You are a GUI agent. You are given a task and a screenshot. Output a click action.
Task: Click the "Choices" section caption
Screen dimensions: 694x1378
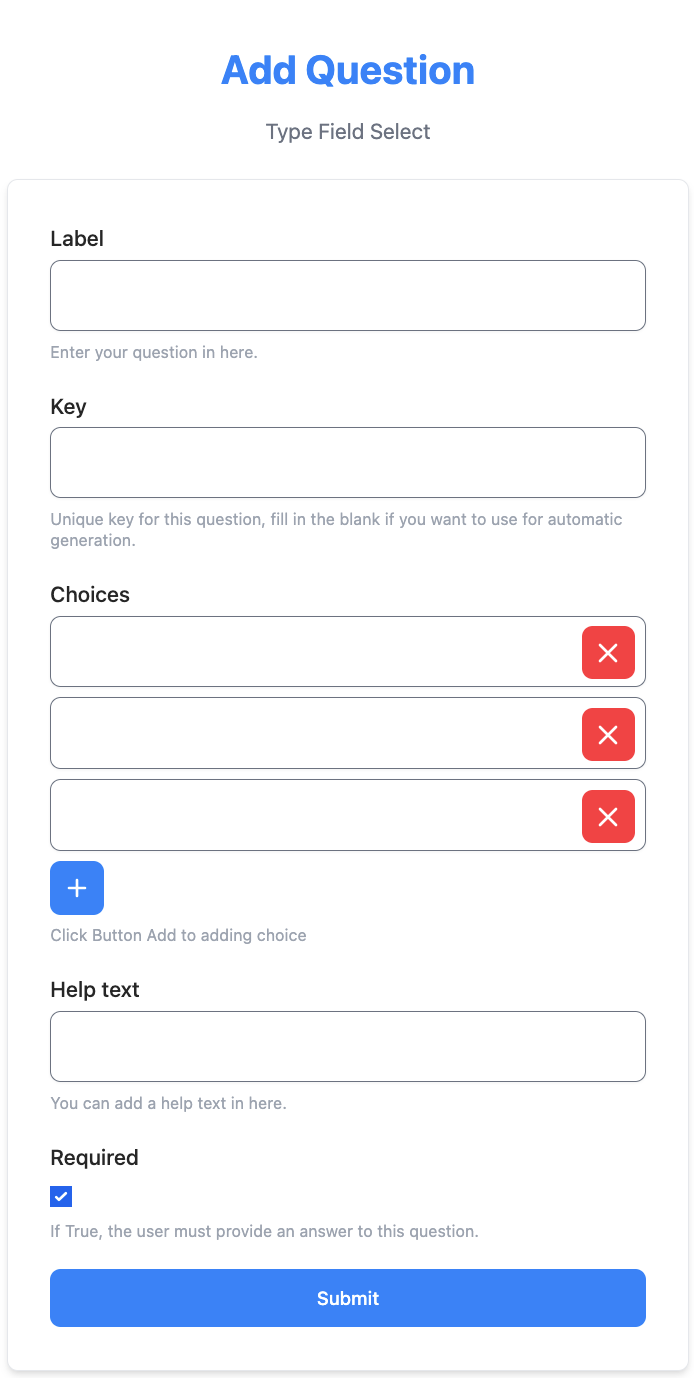tap(90, 594)
